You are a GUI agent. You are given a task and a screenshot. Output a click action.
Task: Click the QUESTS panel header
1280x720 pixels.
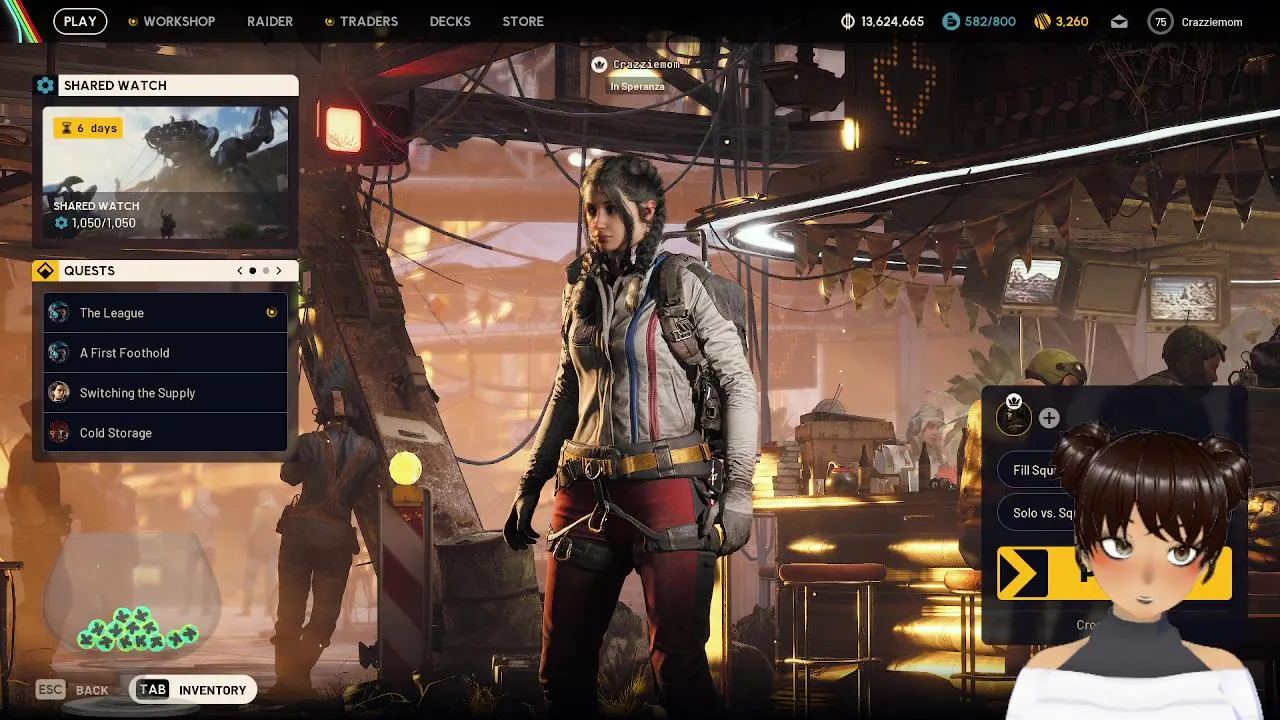coord(166,271)
